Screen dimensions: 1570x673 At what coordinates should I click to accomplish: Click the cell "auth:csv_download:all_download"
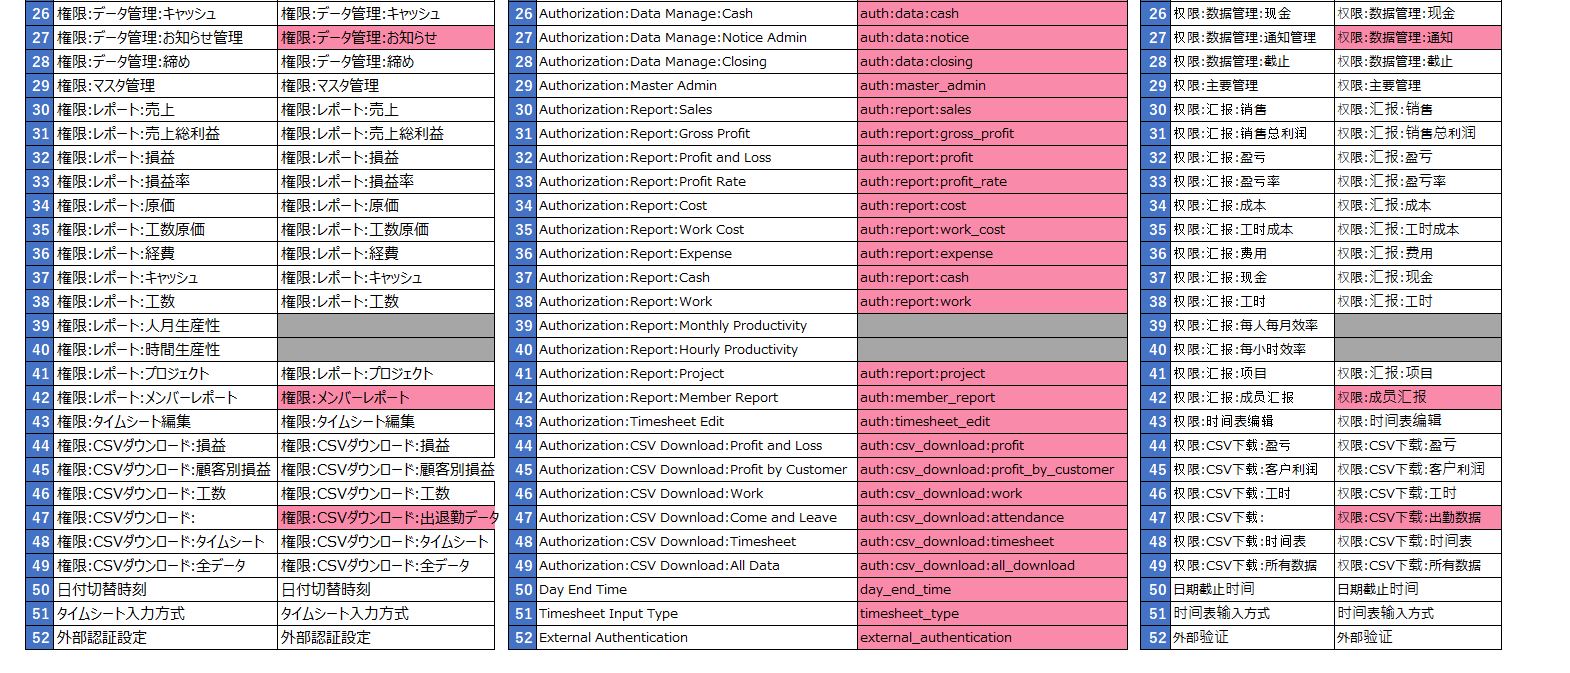(992, 566)
